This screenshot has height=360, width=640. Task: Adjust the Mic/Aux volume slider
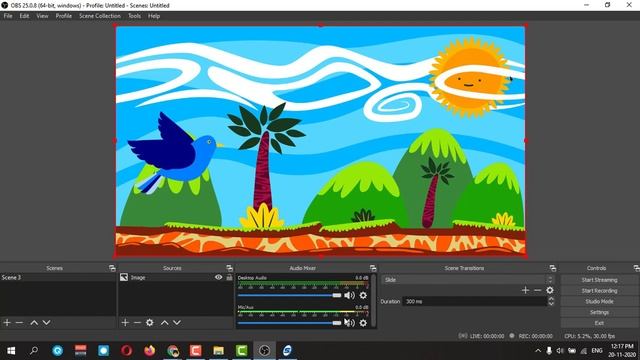pos(289,323)
